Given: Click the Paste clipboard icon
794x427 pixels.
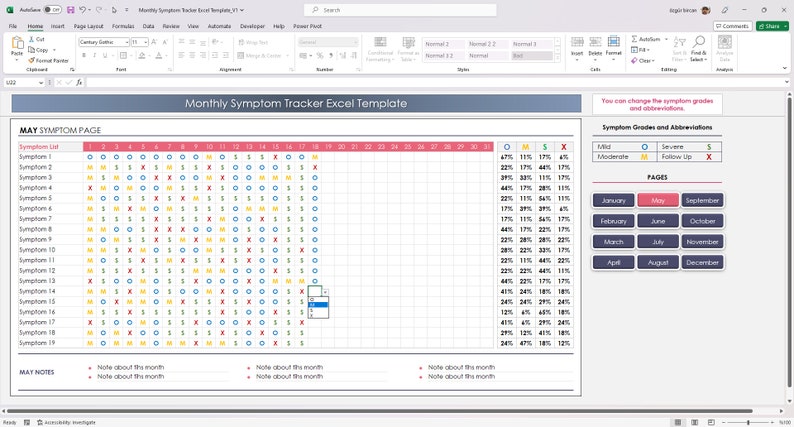Looking at the screenshot, I should tap(17, 43).
